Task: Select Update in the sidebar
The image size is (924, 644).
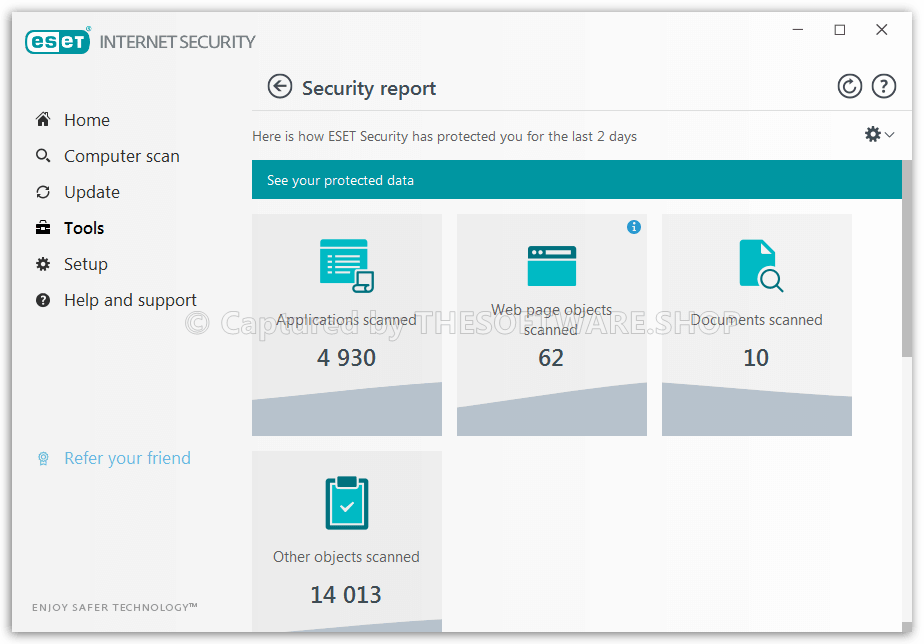Action: coord(91,192)
